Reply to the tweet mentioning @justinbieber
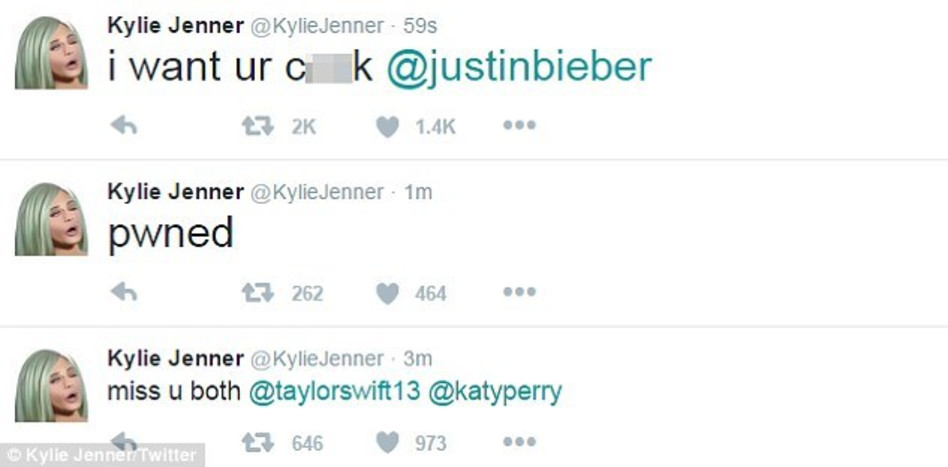The height and width of the screenshot is (467, 948). point(123,126)
